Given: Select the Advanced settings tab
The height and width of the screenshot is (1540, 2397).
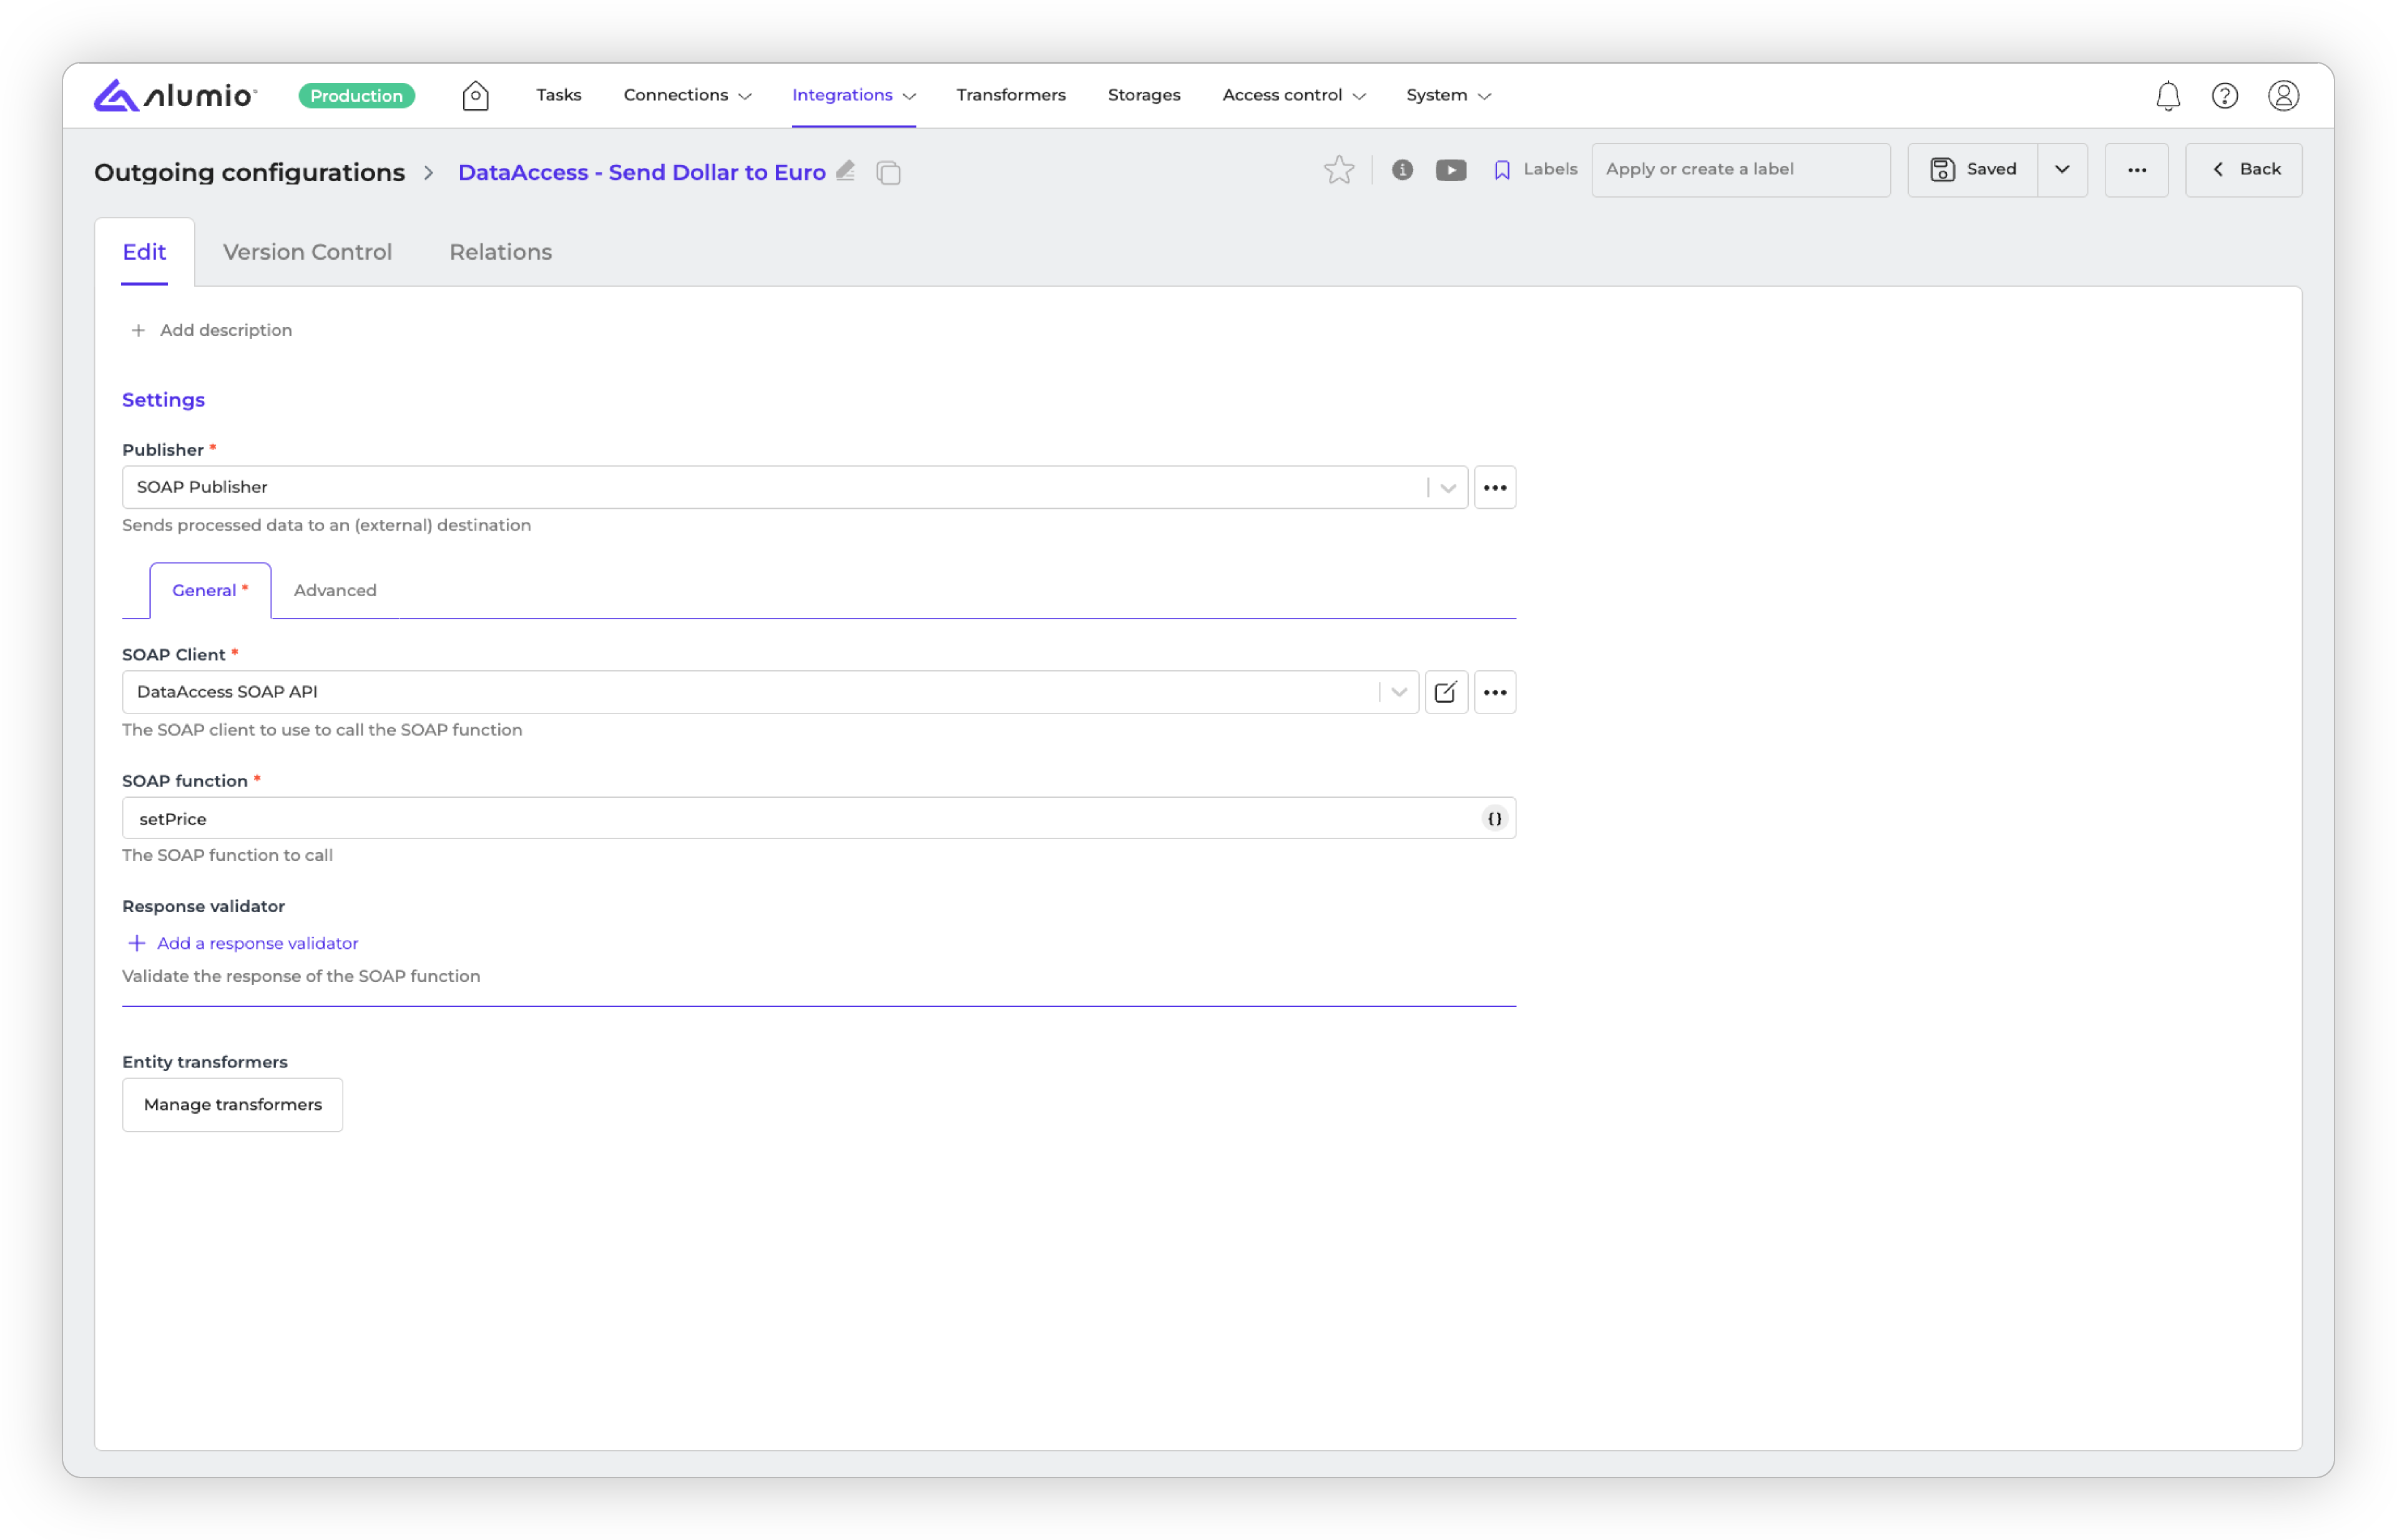Looking at the screenshot, I should [335, 590].
